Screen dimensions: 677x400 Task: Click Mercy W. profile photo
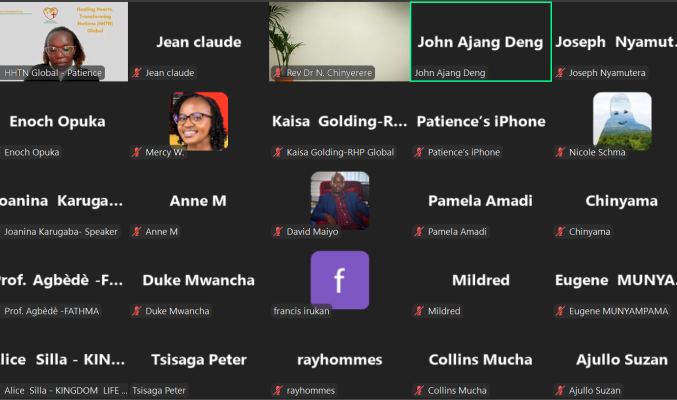[x=199, y=121]
